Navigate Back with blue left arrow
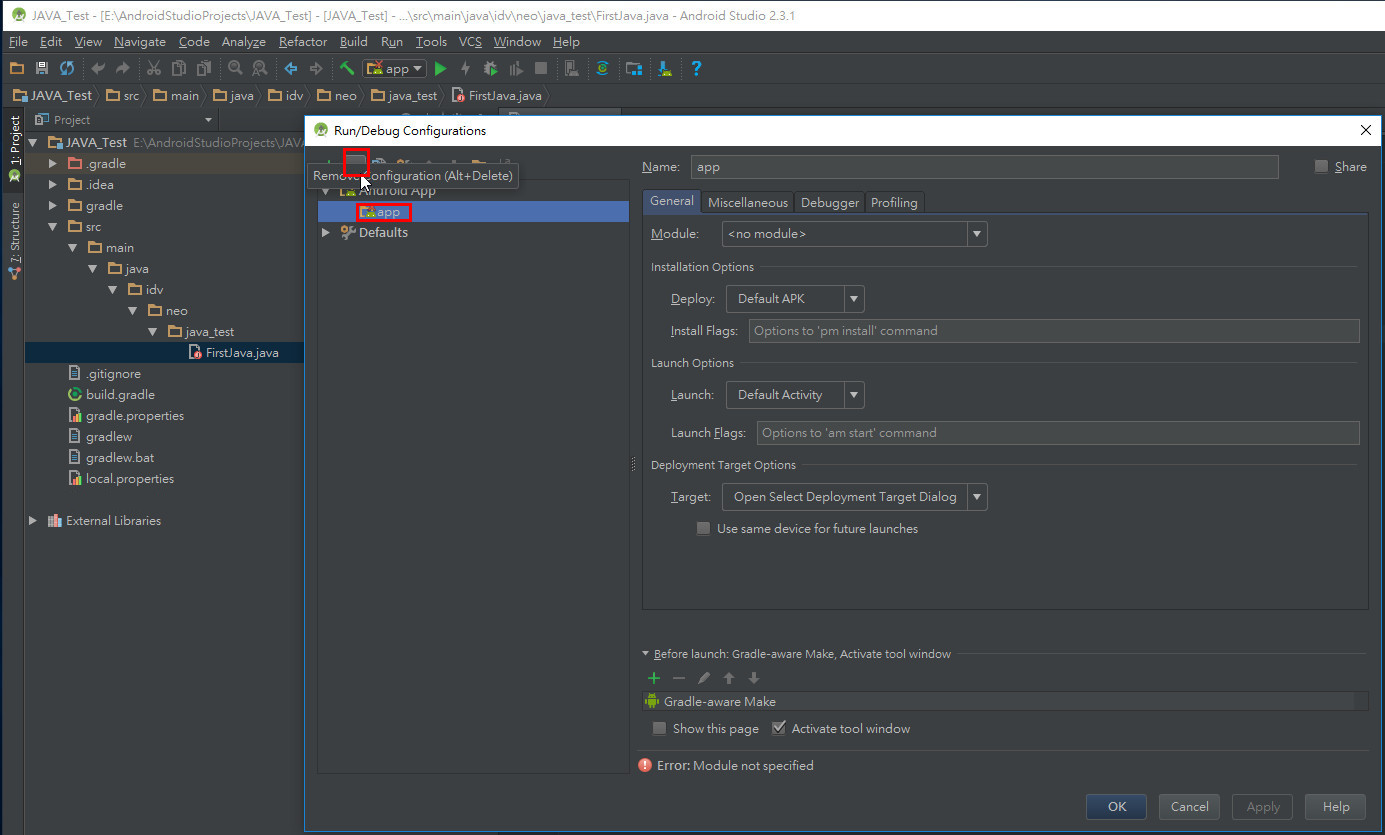This screenshot has height=835, width=1385. coord(291,68)
